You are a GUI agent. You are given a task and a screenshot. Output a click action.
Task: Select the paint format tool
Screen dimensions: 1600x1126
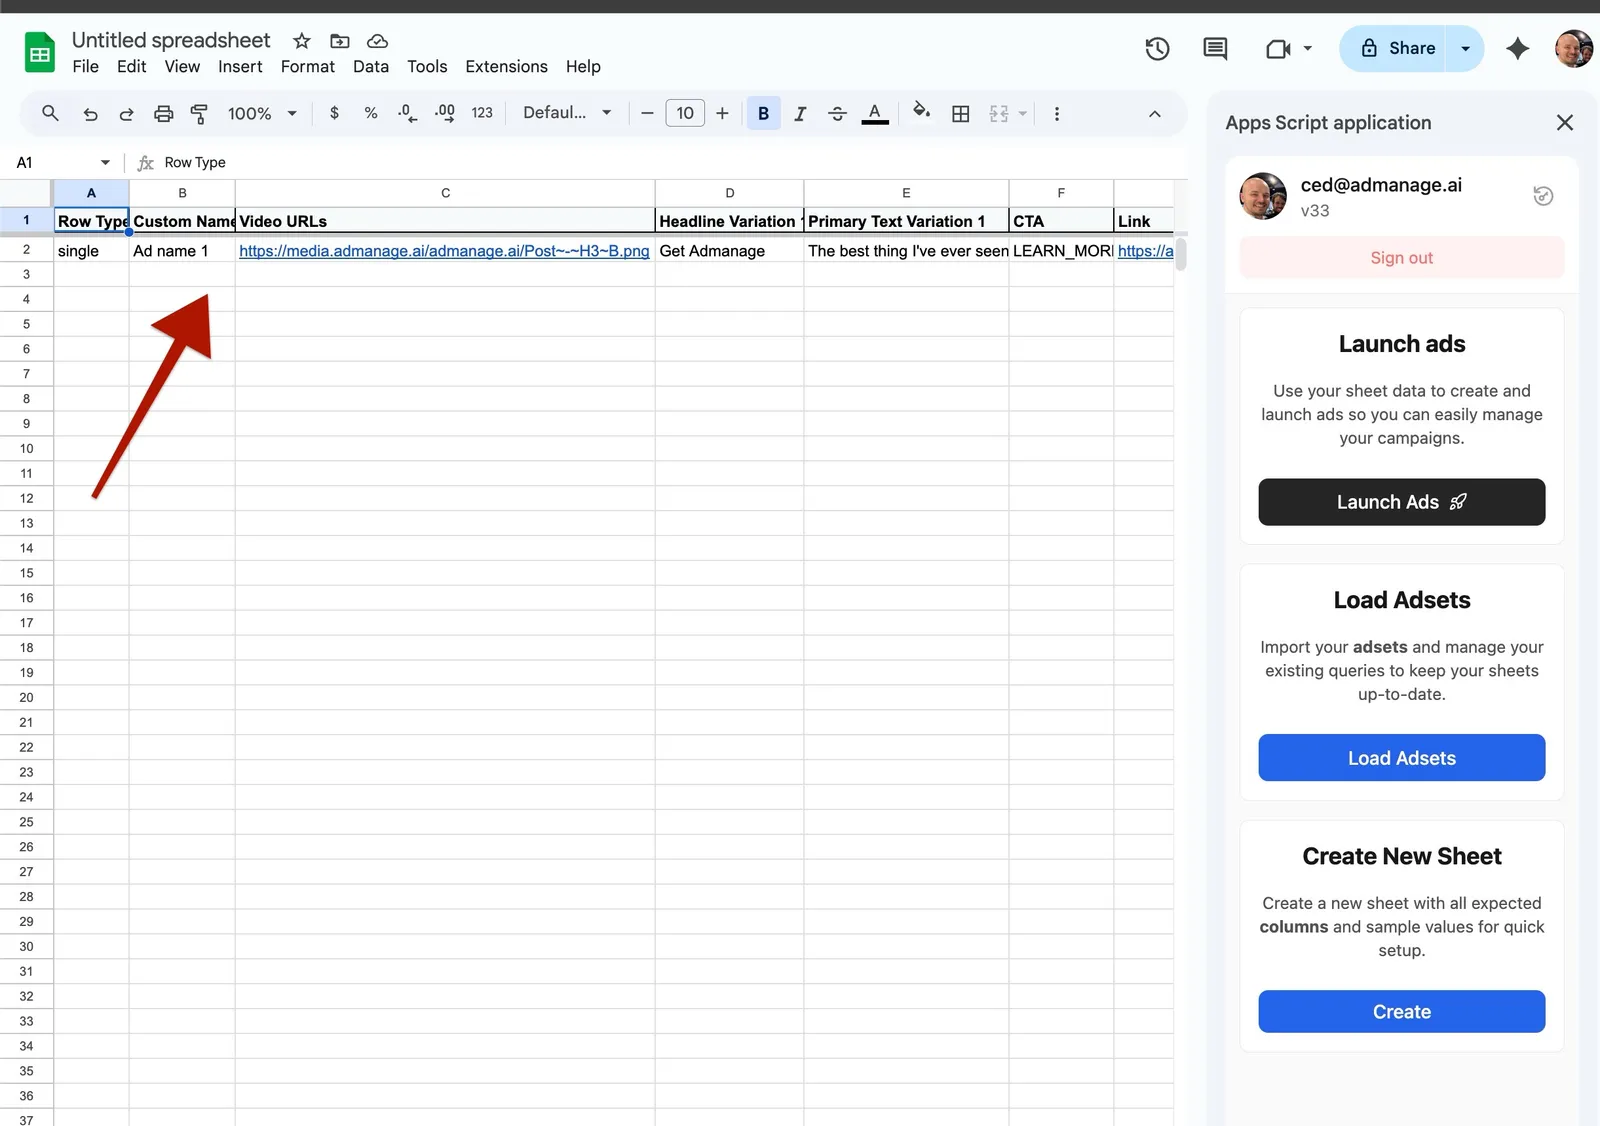(199, 114)
